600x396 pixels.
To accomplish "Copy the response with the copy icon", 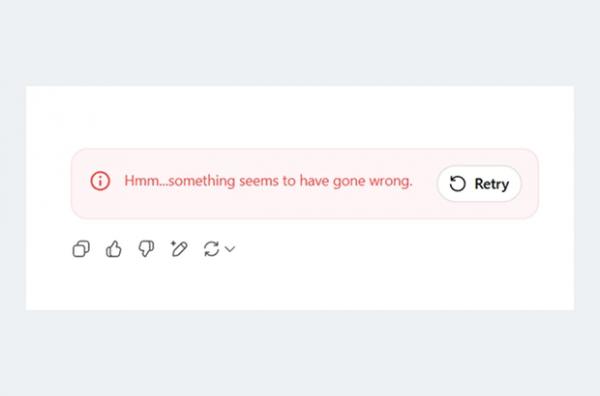I will tap(81, 249).
